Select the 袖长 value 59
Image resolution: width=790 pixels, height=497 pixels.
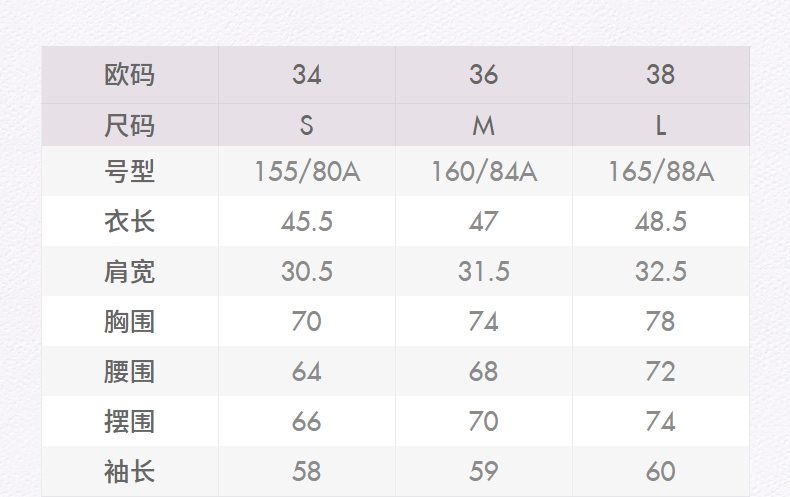[x=484, y=471]
